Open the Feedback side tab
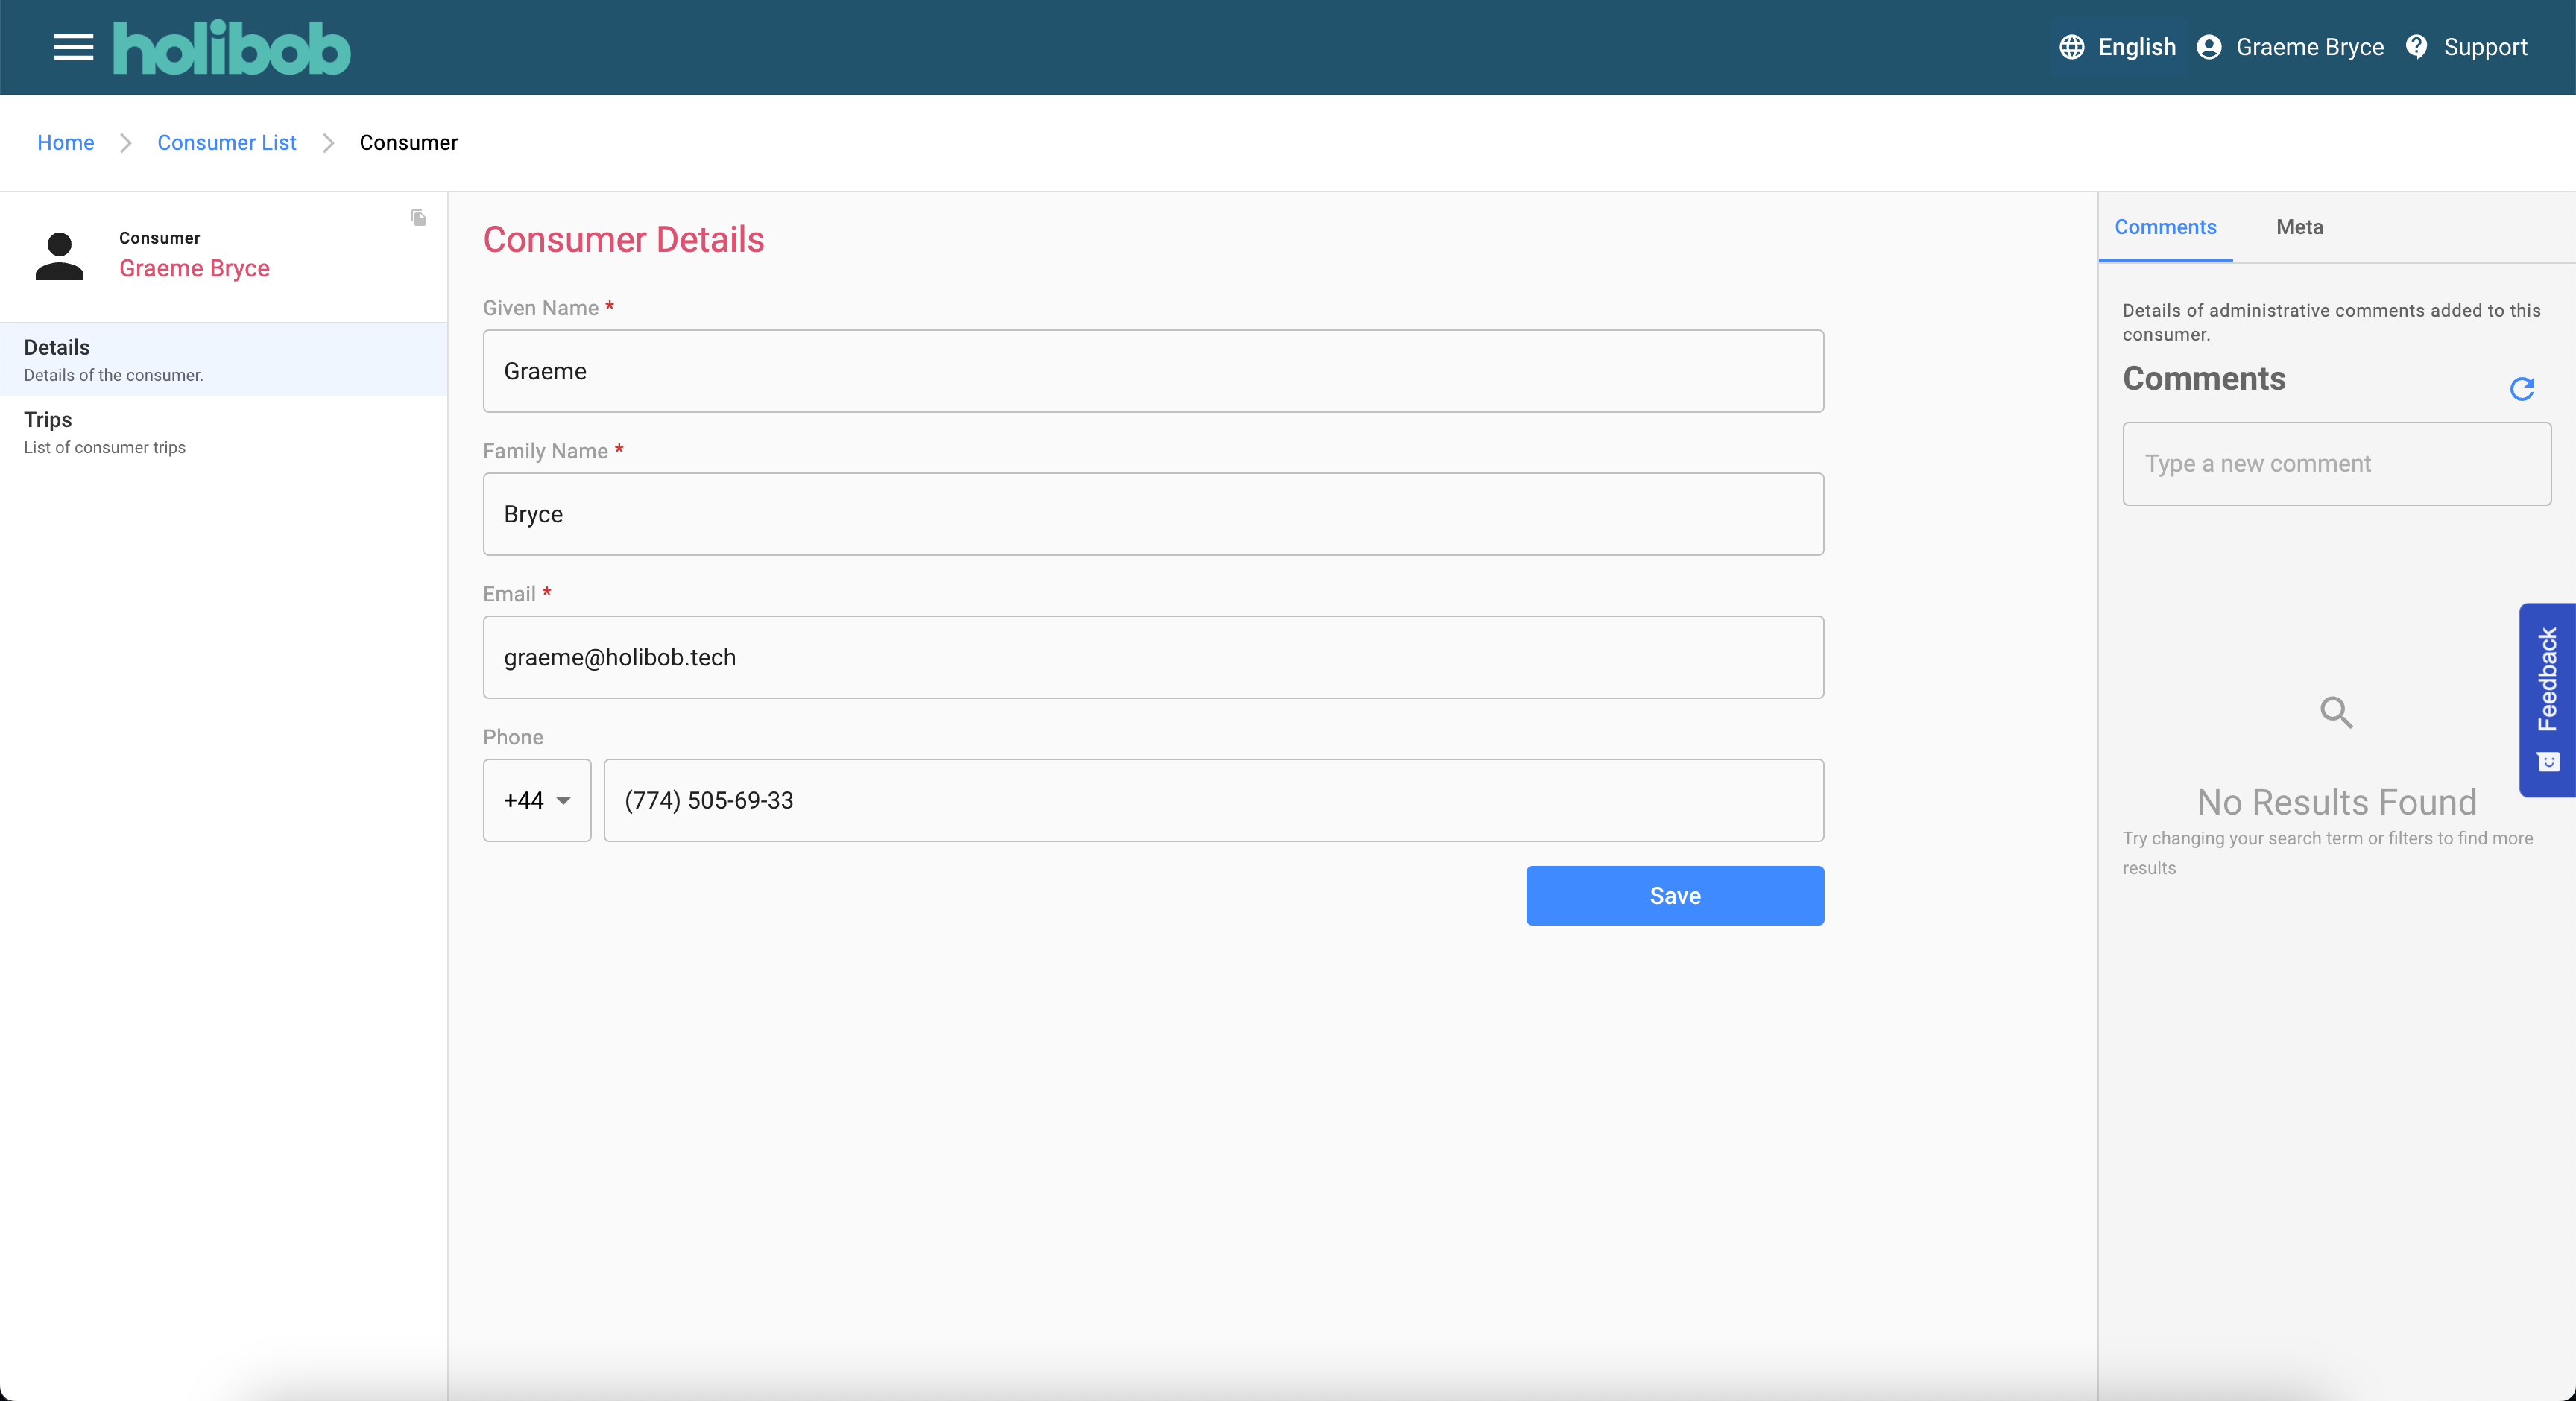This screenshot has width=2576, height=1401. click(x=2547, y=699)
